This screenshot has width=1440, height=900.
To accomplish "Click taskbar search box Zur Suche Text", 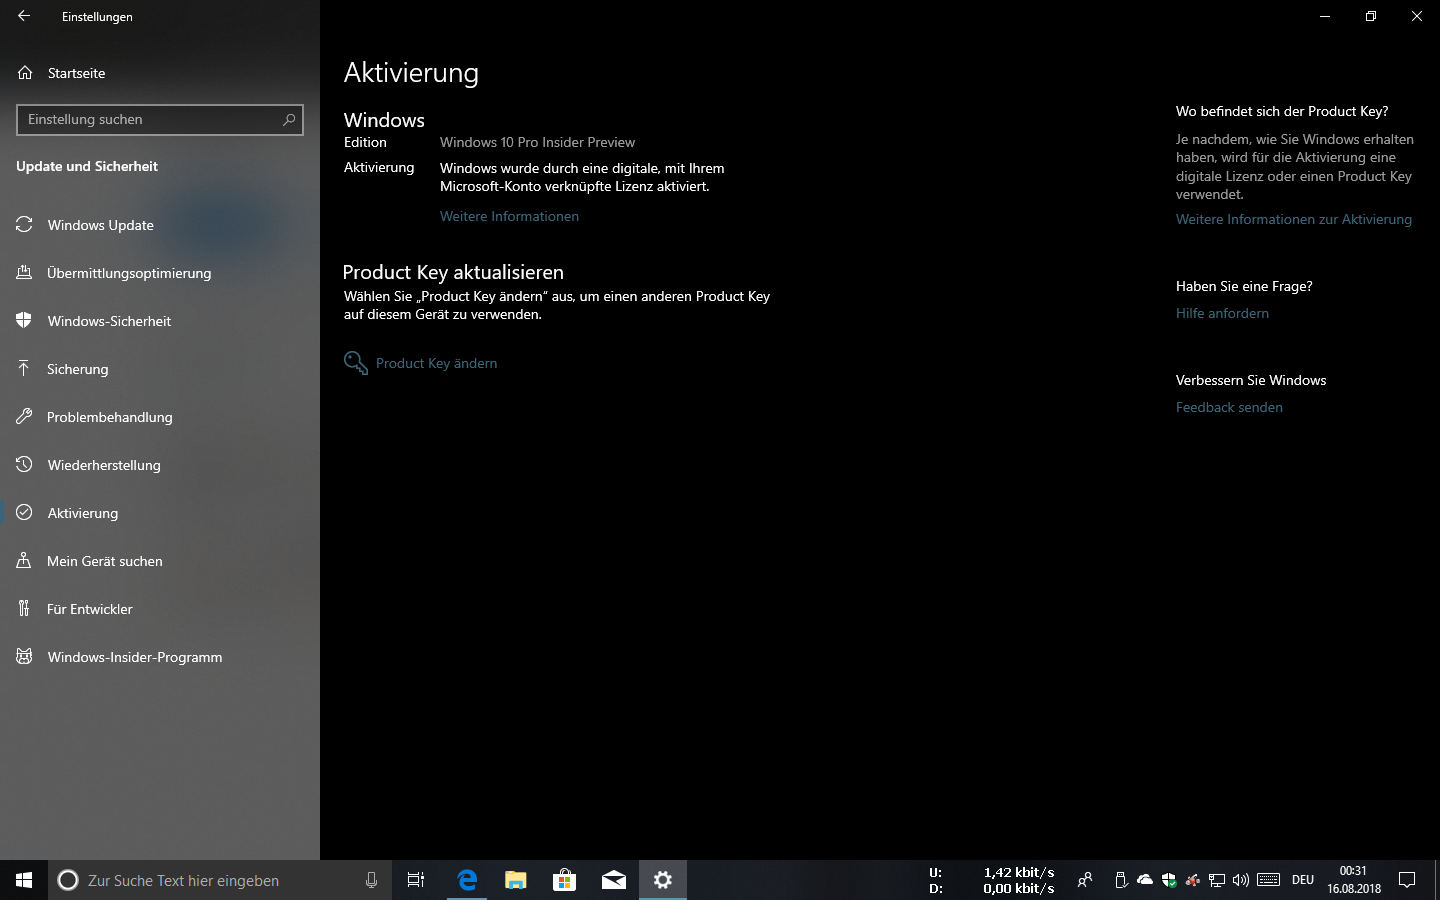I will [220, 880].
